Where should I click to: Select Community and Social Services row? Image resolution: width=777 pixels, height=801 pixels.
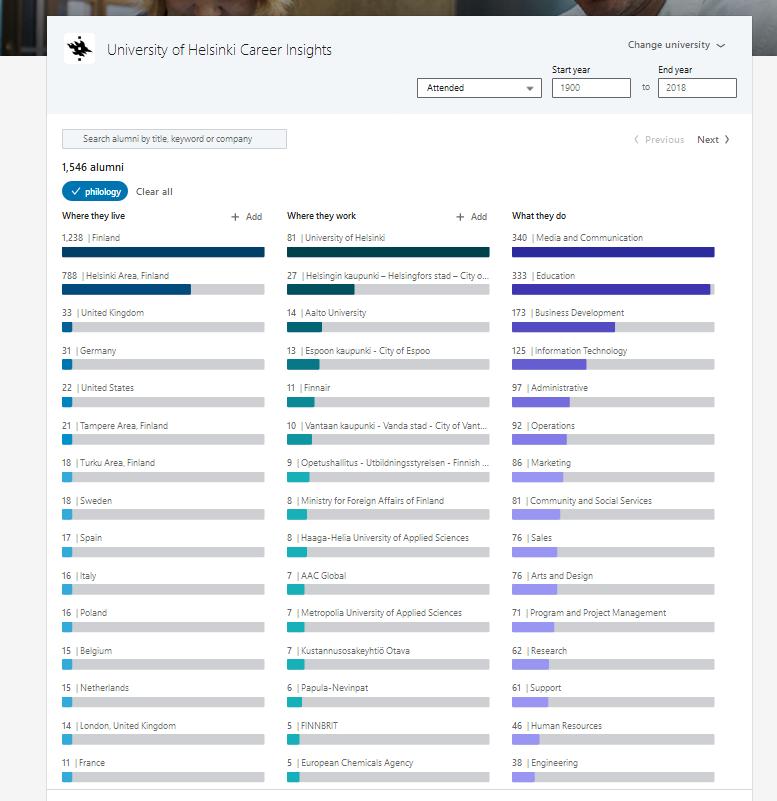pos(613,508)
